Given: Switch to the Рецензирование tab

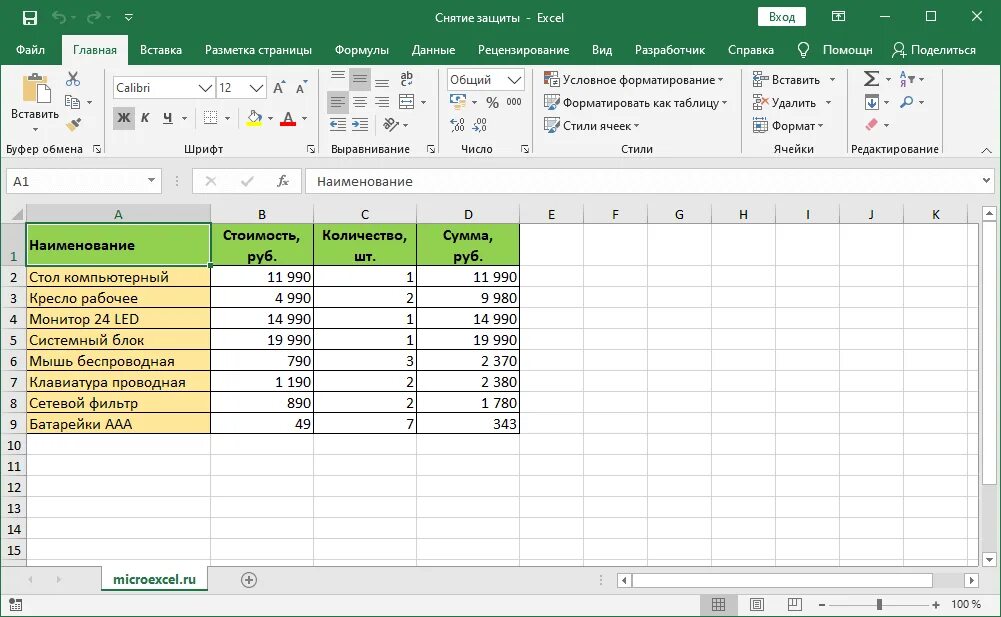Looking at the screenshot, I should 523,50.
